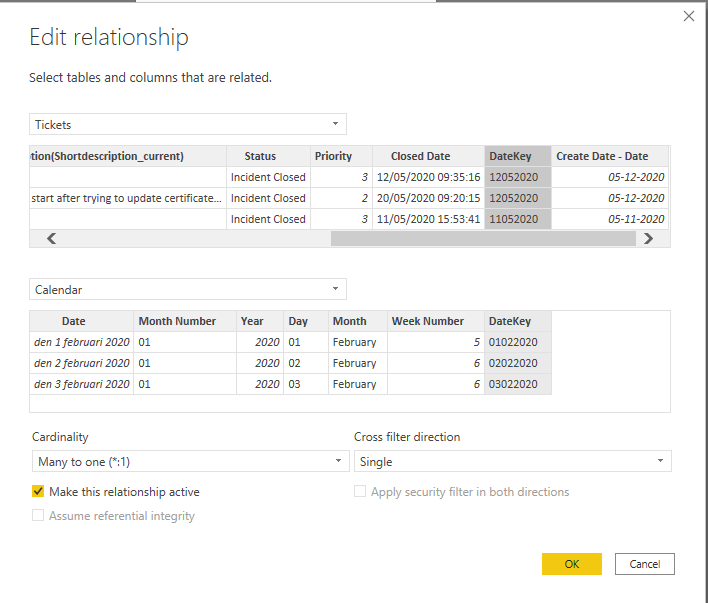The image size is (708, 603).
Task: Expand the Cross filter direction dropdown
Action: coord(512,461)
